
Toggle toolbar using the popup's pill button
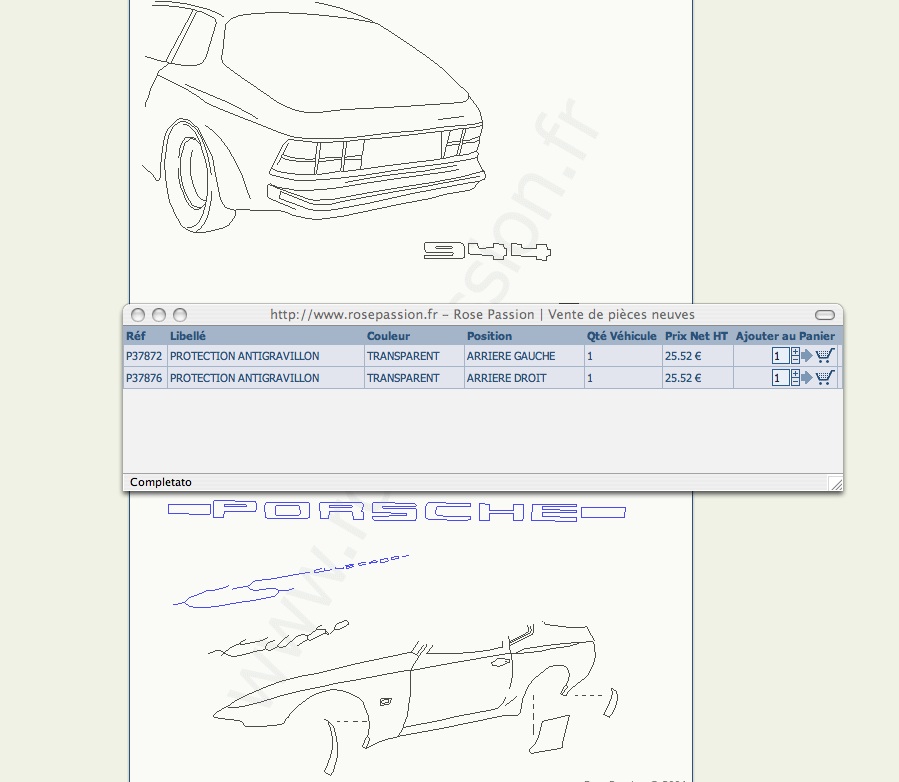point(824,315)
